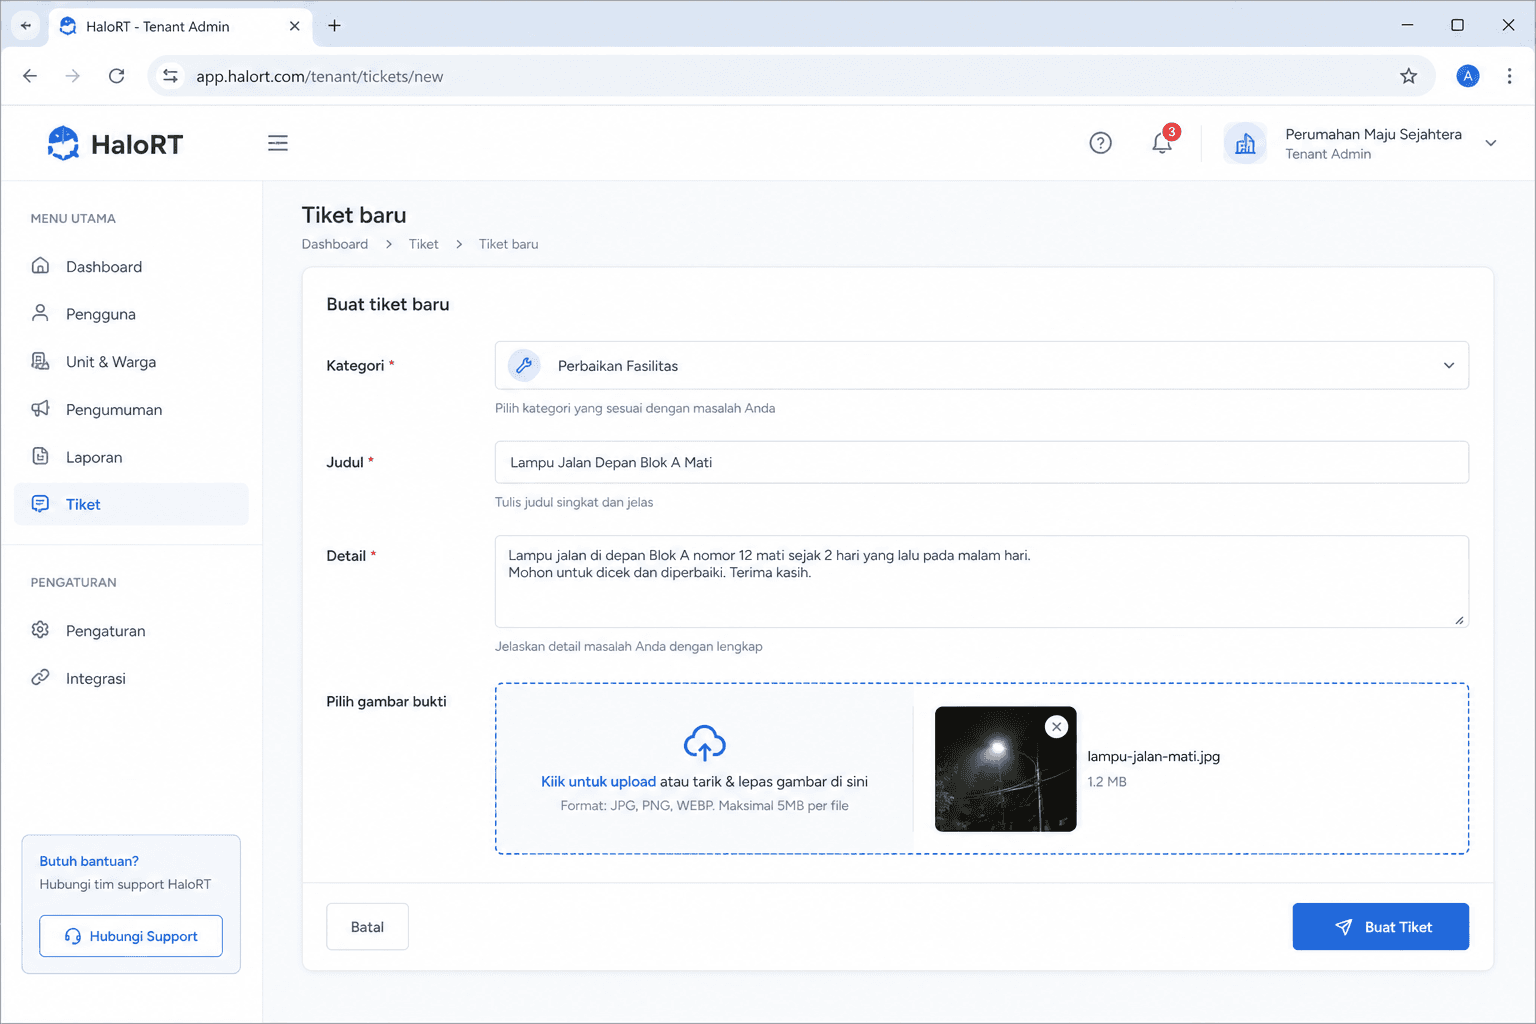
Task: Click the Dashboard home icon
Action: pyautogui.click(x=40, y=265)
